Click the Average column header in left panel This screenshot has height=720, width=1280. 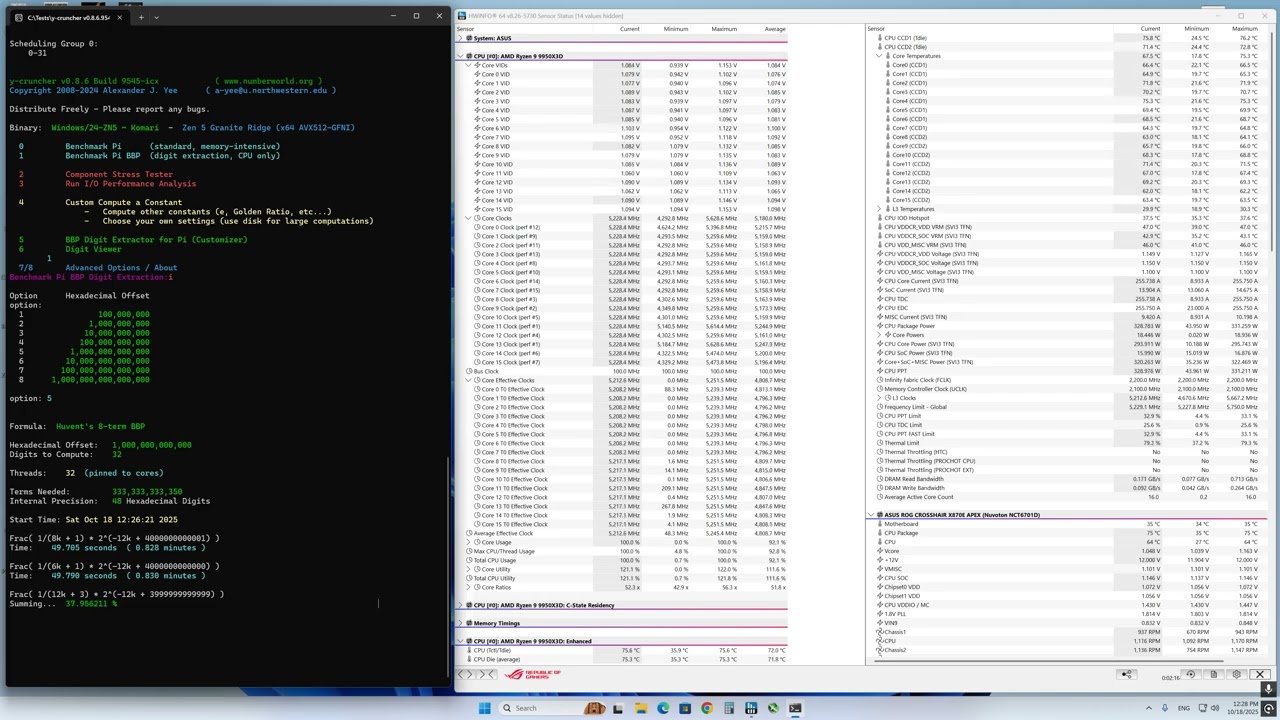(775, 29)
